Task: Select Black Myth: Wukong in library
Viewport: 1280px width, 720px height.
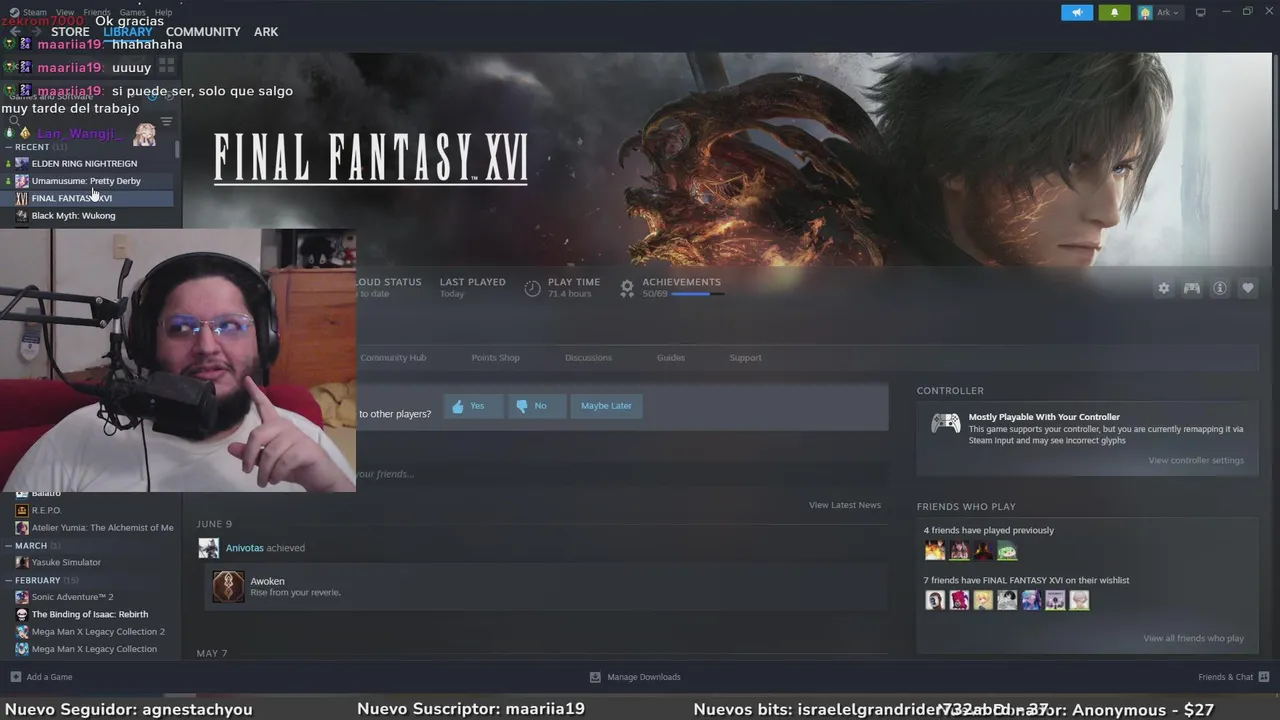Action: pyautogui.click(x=73, y=216)
